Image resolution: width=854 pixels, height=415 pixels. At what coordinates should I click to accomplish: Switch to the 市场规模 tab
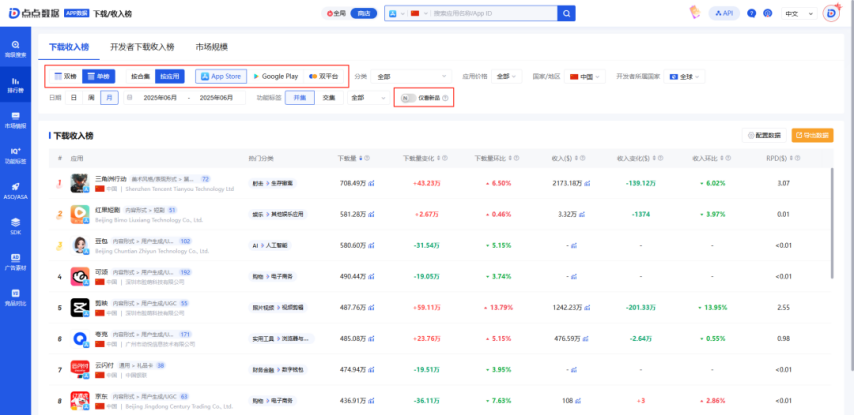pyautogui.click(x=211, y=47)
